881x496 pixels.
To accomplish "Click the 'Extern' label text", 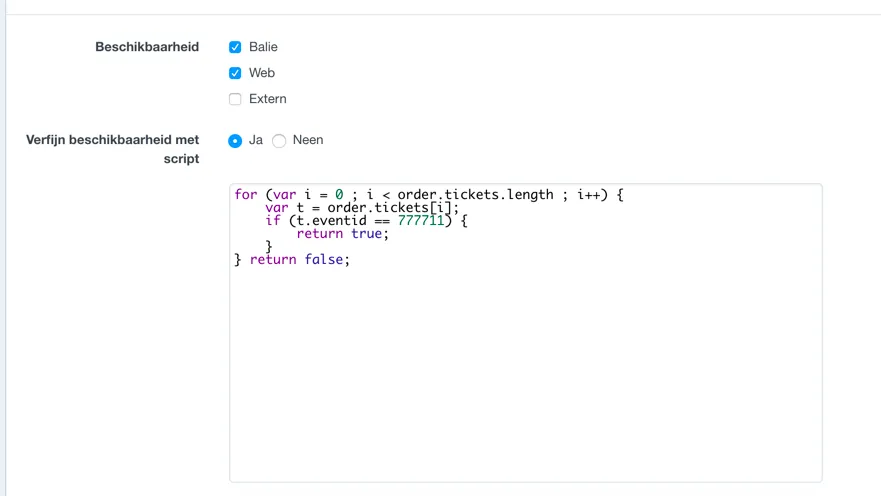I will point(267,99).
